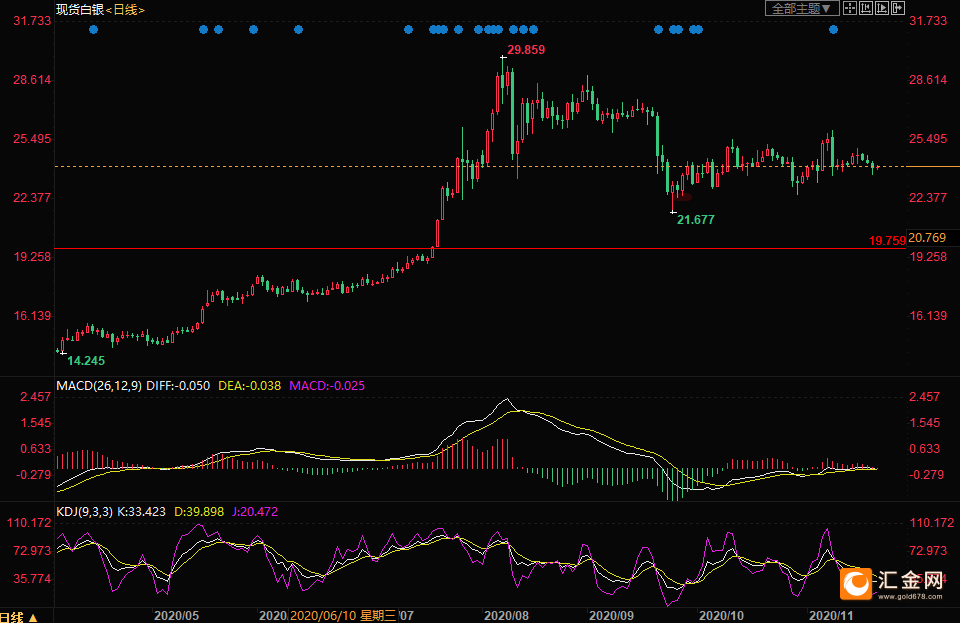This screenshot has height=623, width=960.
Task: Click the DIFF:-0.050 value
Action: click(x=178, y=386)
